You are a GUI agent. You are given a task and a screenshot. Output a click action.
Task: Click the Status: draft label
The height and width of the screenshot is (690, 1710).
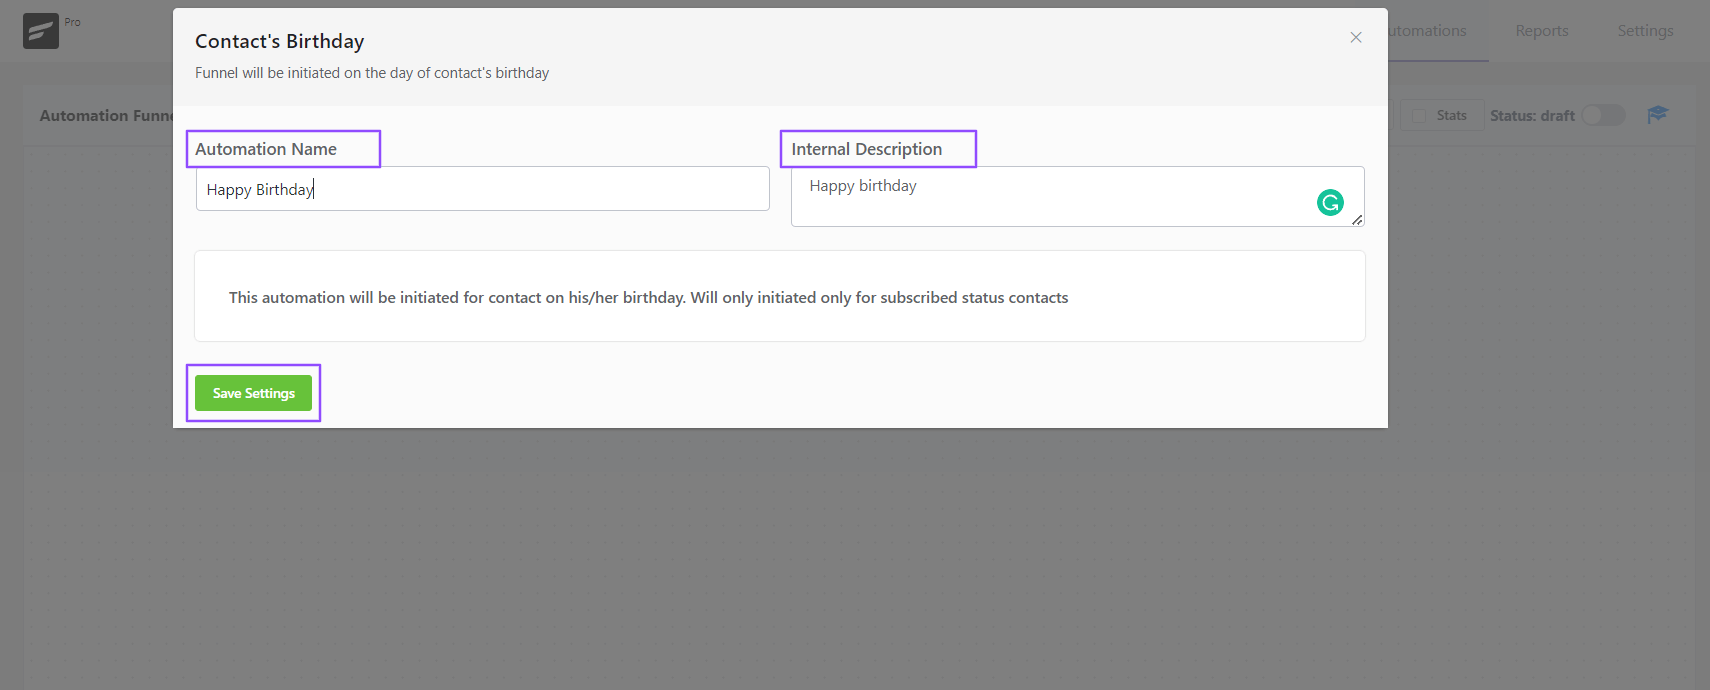[1532, 116]
